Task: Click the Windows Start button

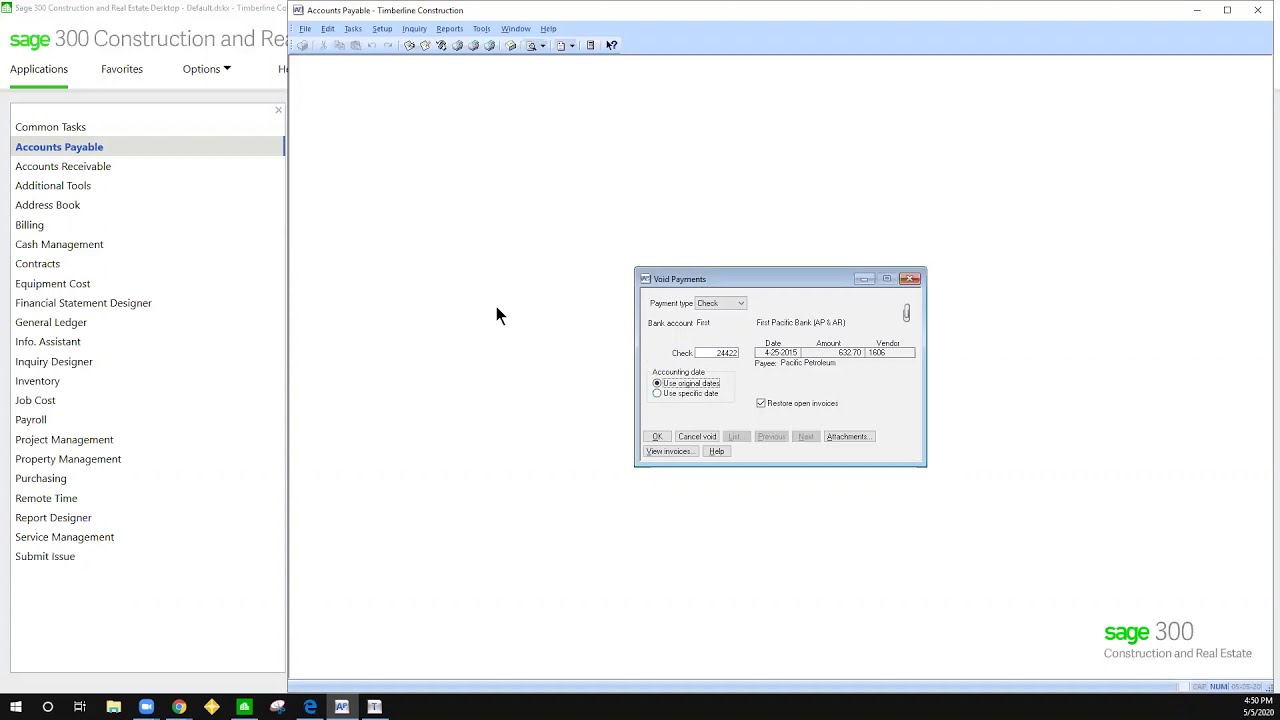Action: [16, 707]
